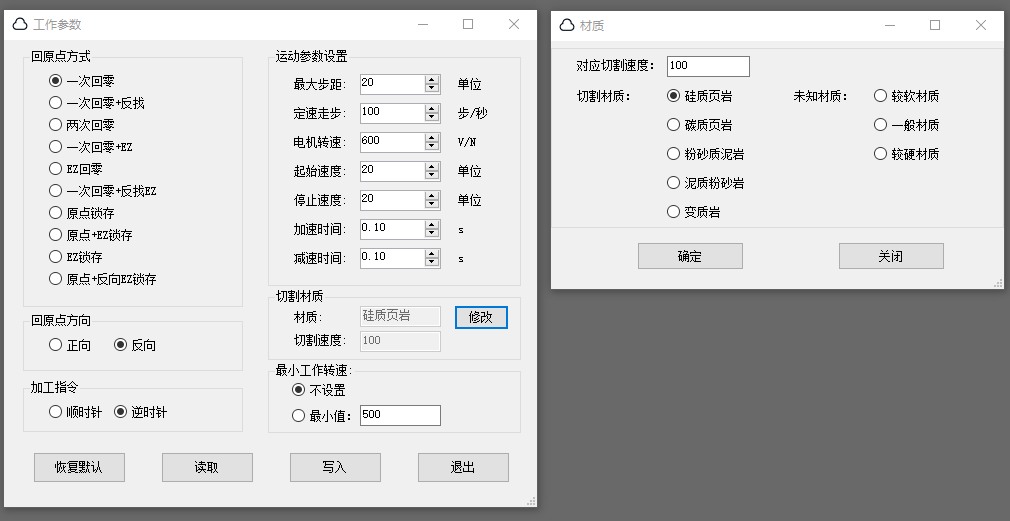Decrease 最大步距 with down arrow
Image resolution: width=1010 pixels, height=521 pixels.
432,89
